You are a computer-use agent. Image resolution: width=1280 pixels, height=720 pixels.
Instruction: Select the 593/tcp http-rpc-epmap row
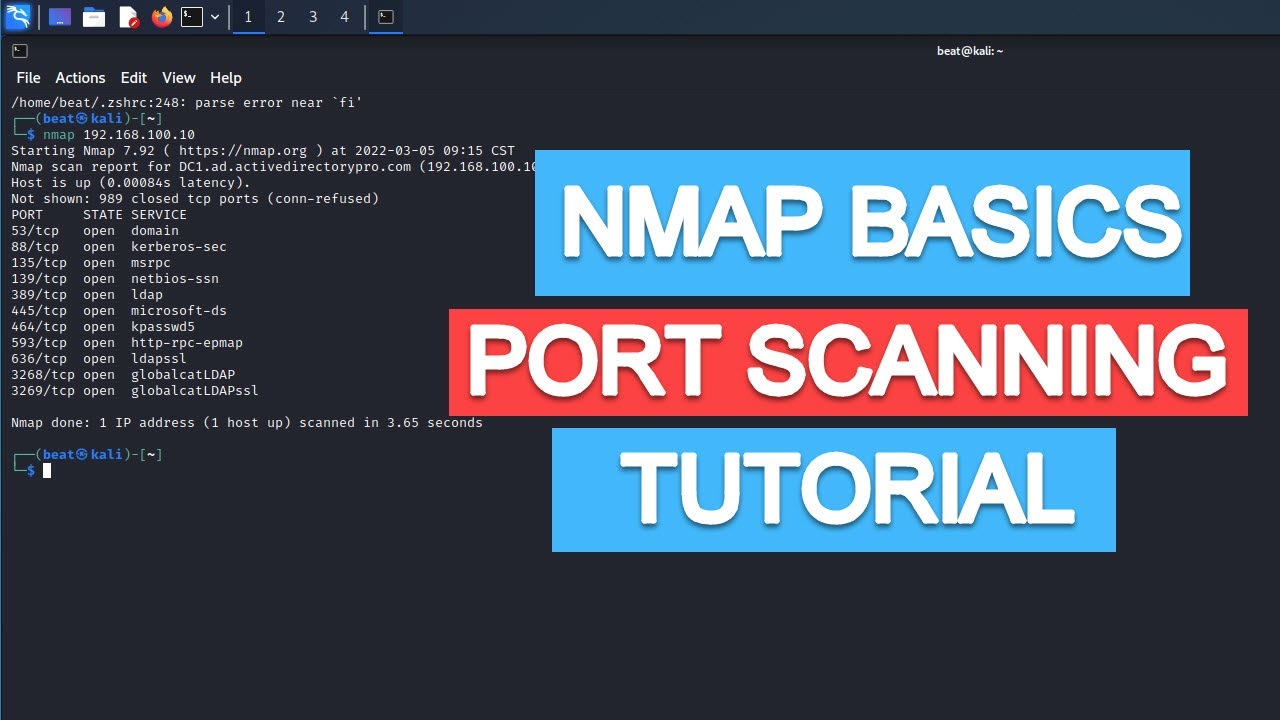pyautogui.click(x=127, y=343)
